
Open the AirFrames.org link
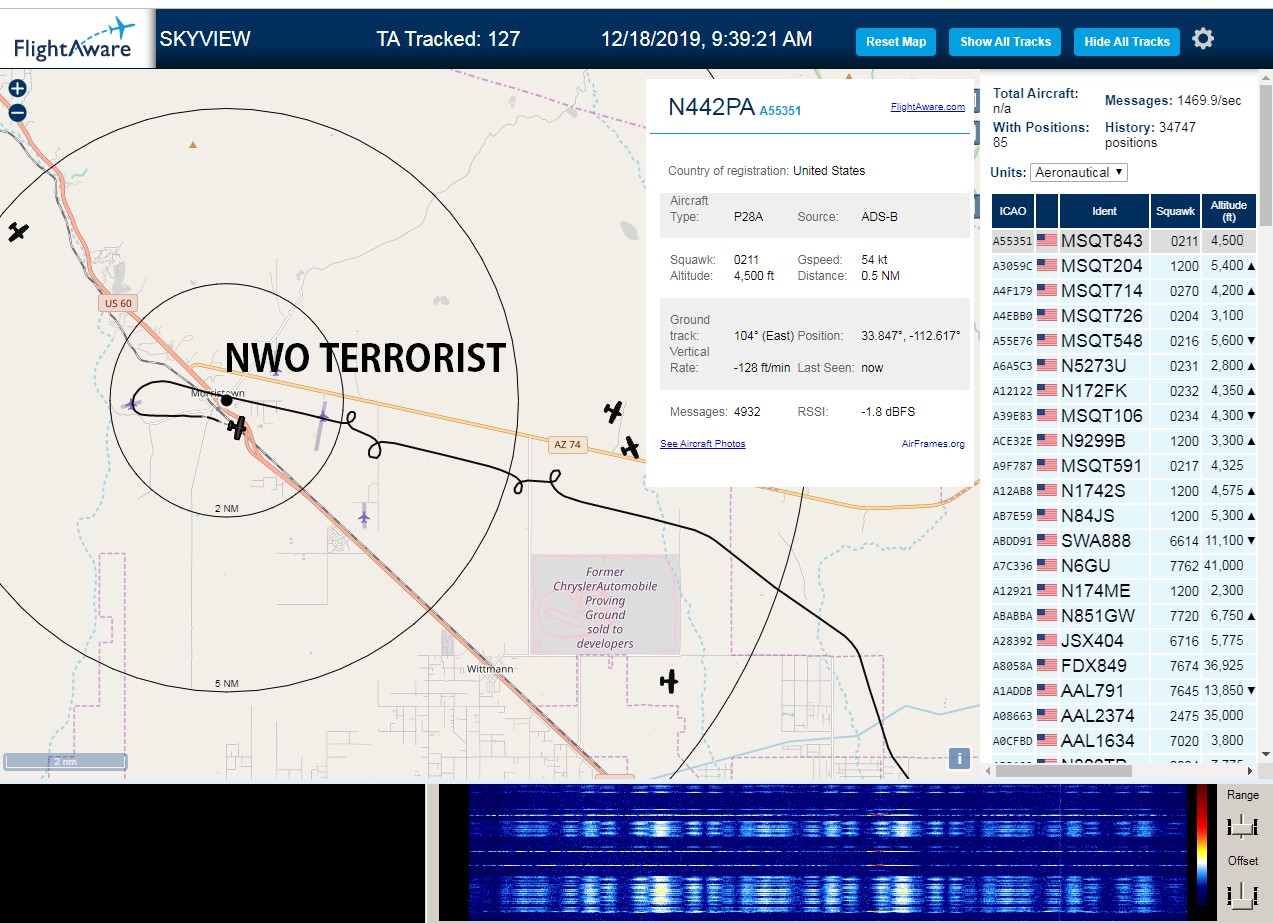click(933, 444)
